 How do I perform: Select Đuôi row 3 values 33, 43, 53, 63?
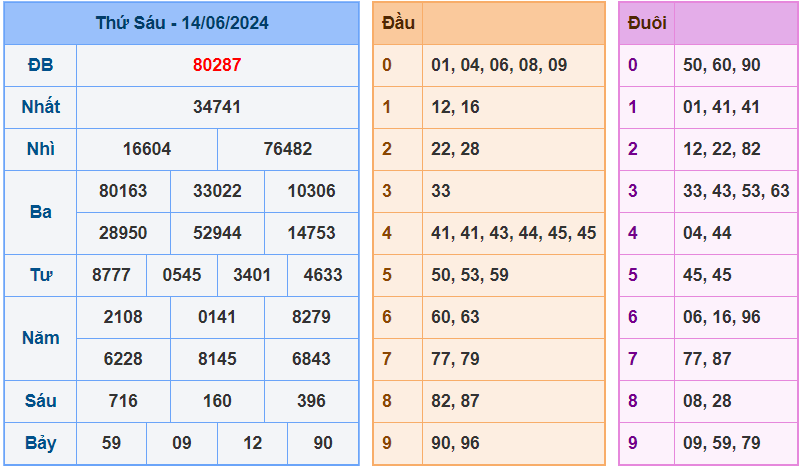tap(736, 191)
